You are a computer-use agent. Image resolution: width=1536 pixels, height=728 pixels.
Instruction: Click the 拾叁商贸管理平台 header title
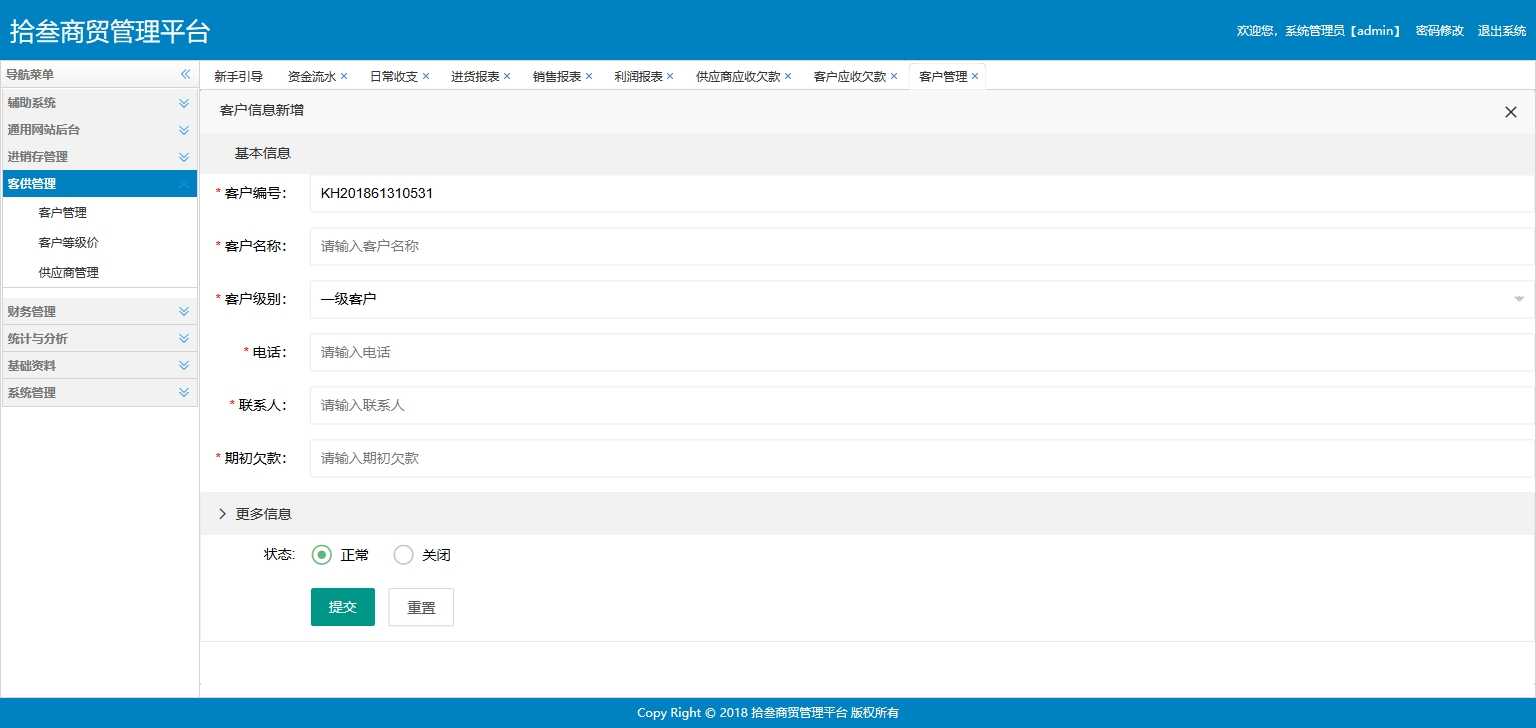click(110, 31)
